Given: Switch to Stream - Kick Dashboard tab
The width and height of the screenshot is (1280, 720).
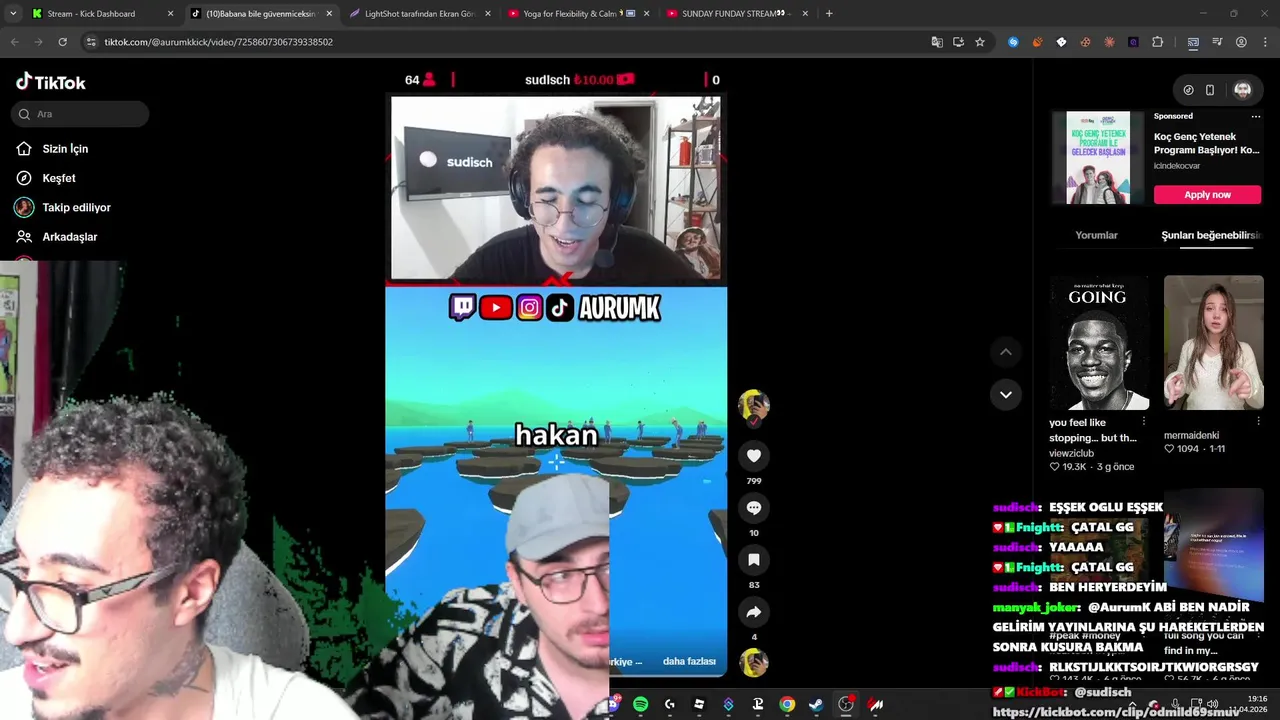Looking at the screenshot, I should click(x=101, y=14).
